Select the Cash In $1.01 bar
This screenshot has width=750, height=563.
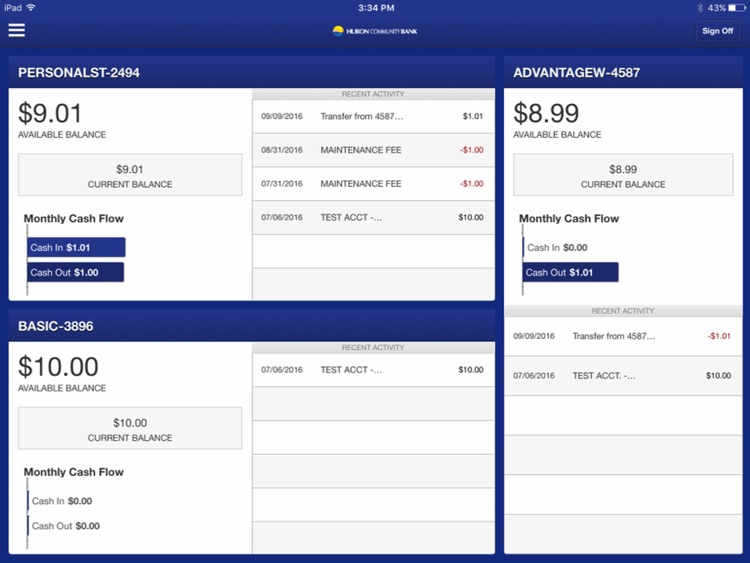(x=77, y=247)
